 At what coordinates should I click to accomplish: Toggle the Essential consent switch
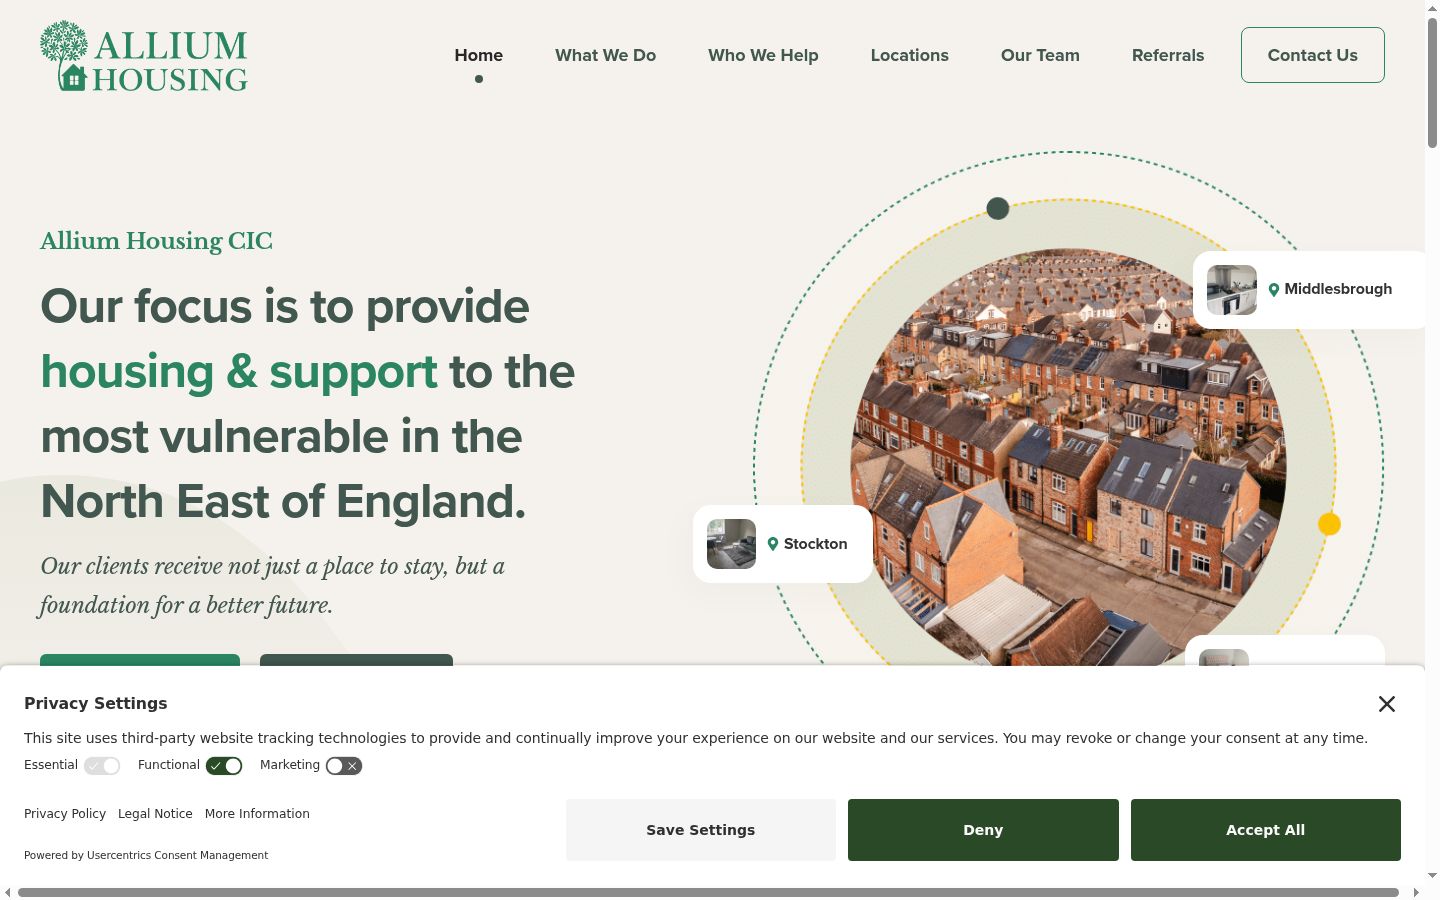tap(102, 766)
